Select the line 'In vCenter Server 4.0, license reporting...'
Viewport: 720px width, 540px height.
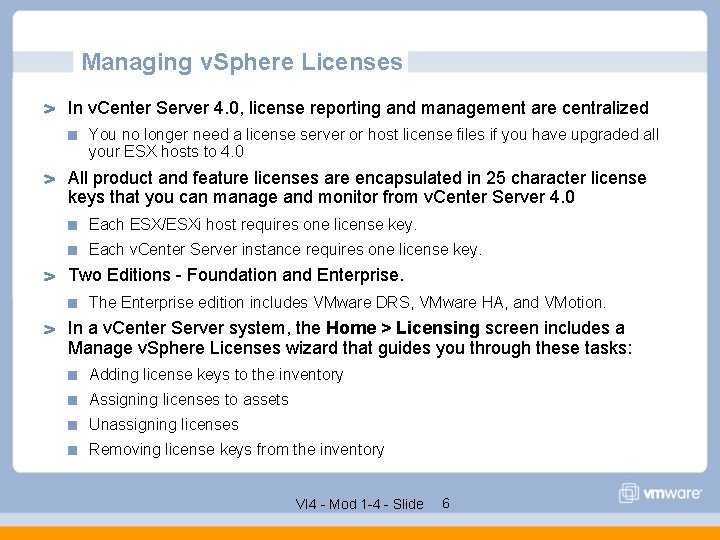click(x=358, y=108)
